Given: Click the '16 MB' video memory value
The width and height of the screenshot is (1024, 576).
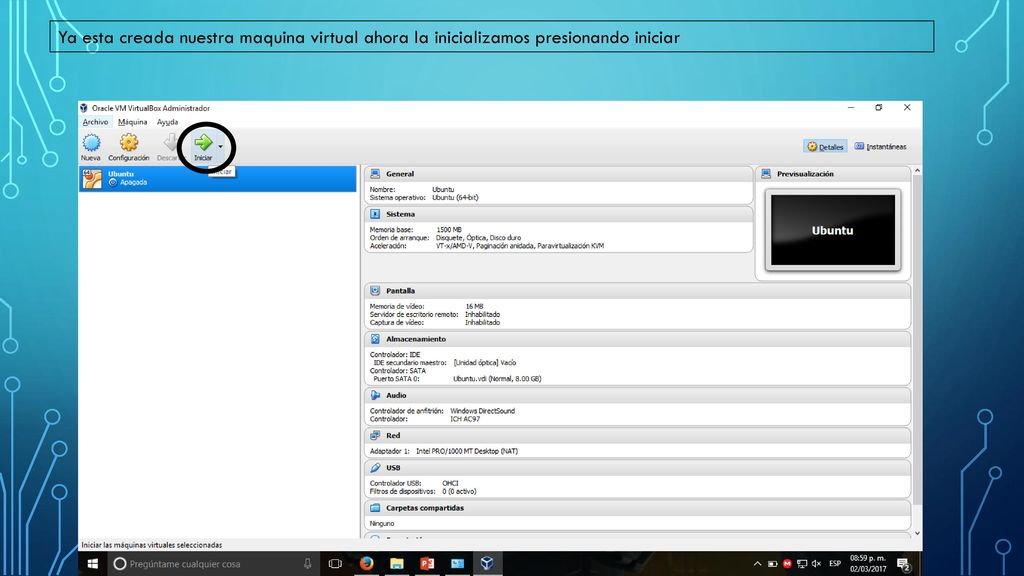Looking at the screenshot, I should point(475,306).
